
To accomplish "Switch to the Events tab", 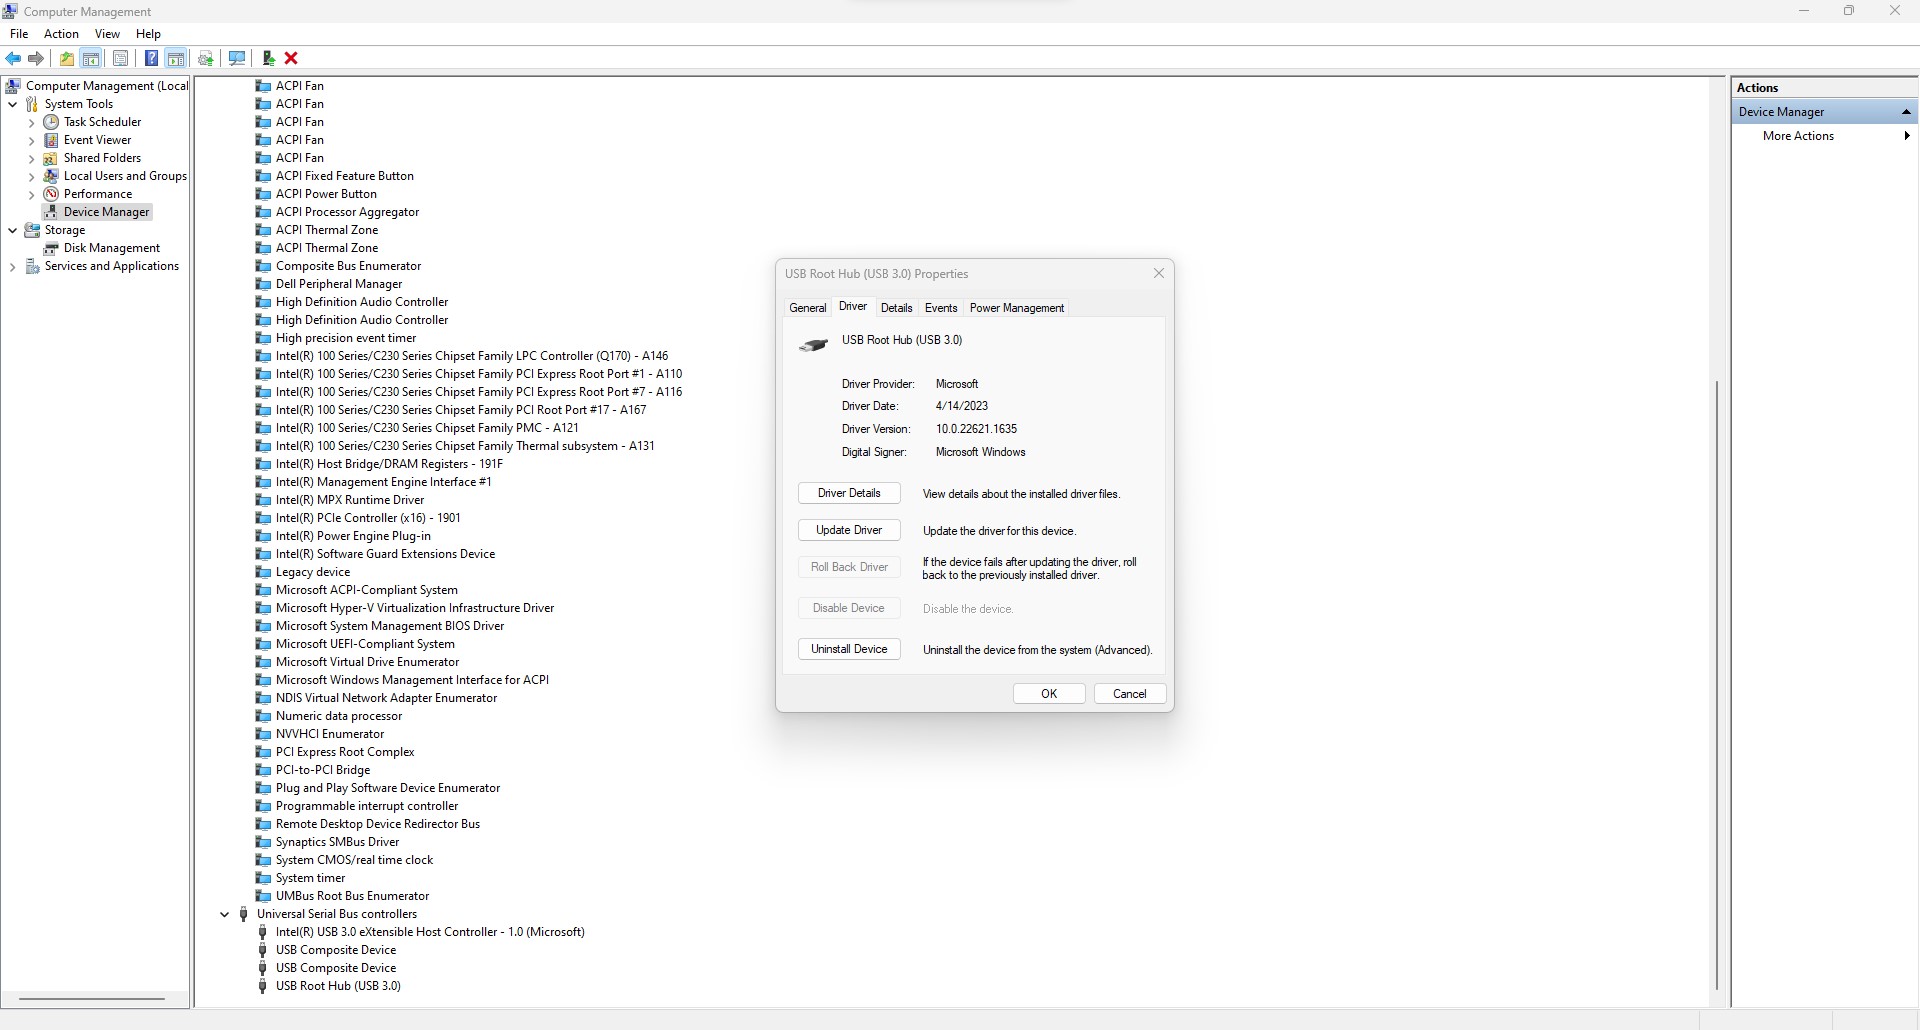I will click(x=941, y=308).
